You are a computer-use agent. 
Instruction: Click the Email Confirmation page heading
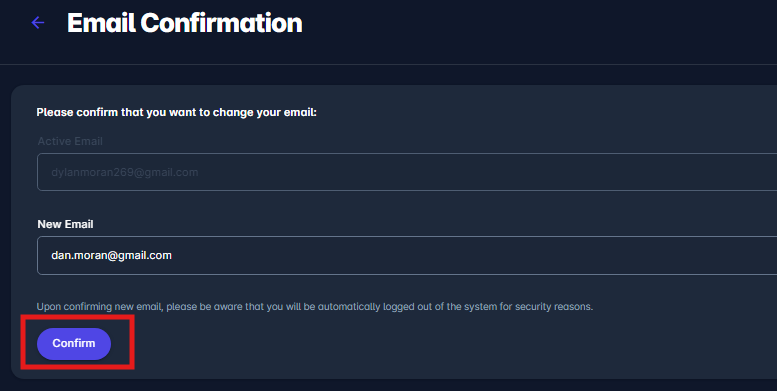coord(184,23)
